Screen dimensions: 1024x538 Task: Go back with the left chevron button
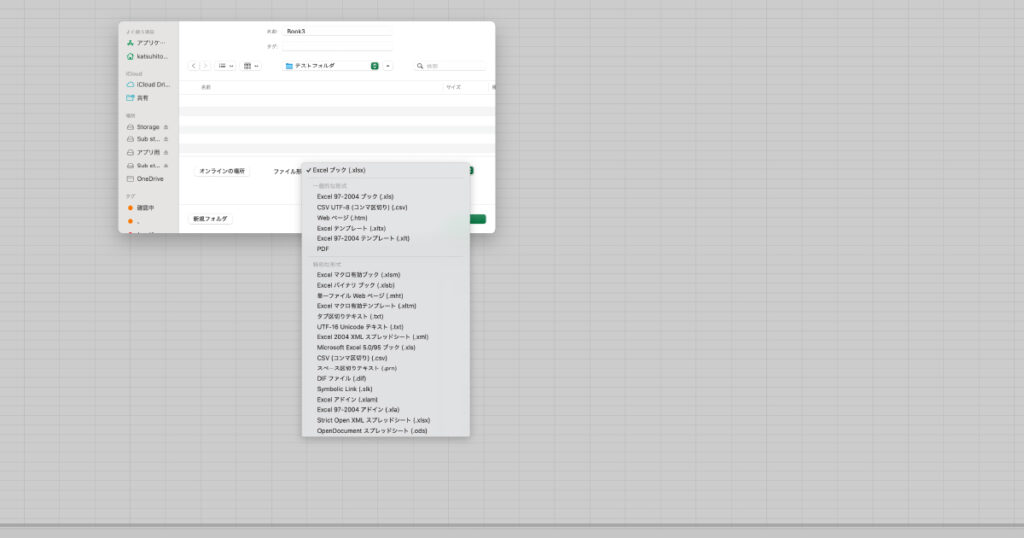coord(193,66)
